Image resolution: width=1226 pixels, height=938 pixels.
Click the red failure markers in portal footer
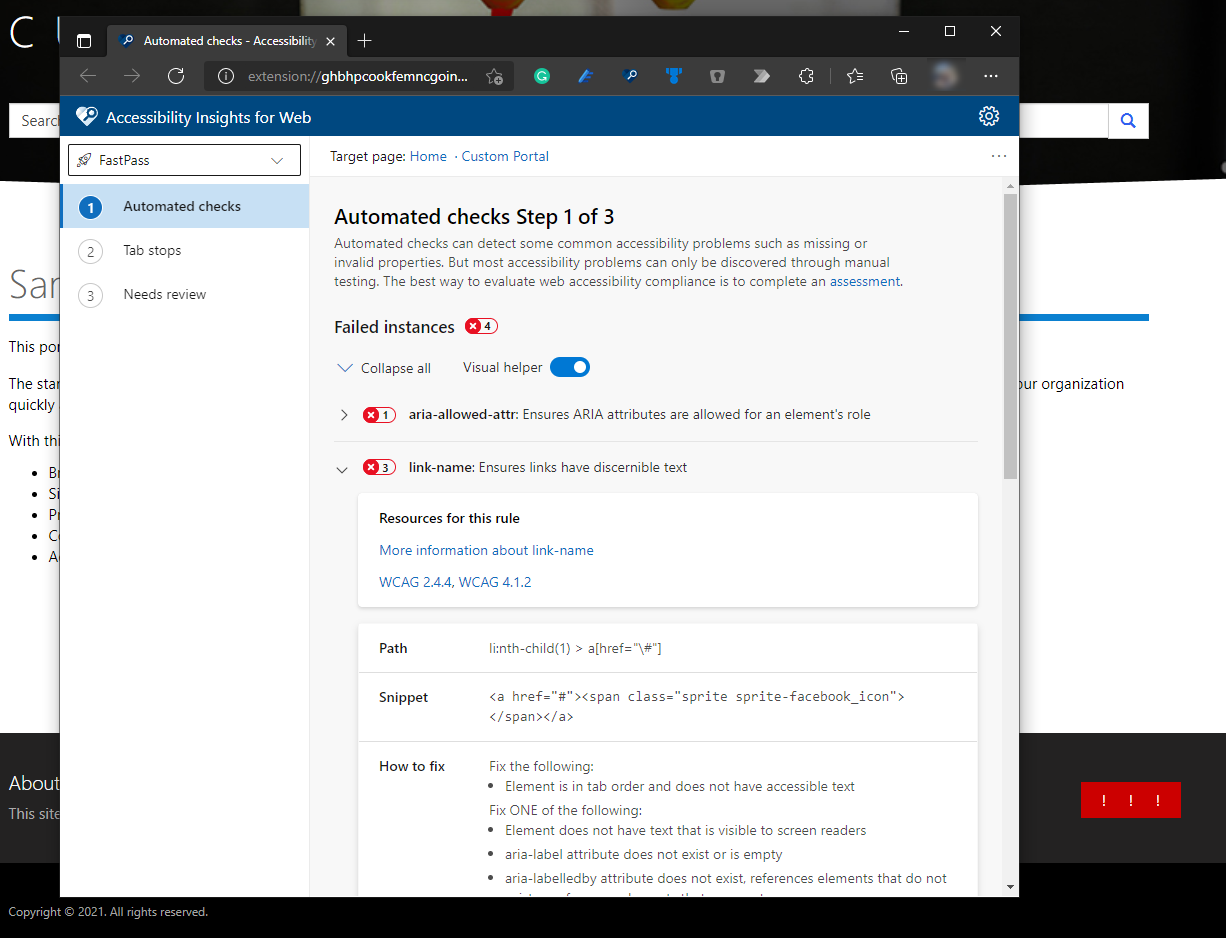point(1131,800)
